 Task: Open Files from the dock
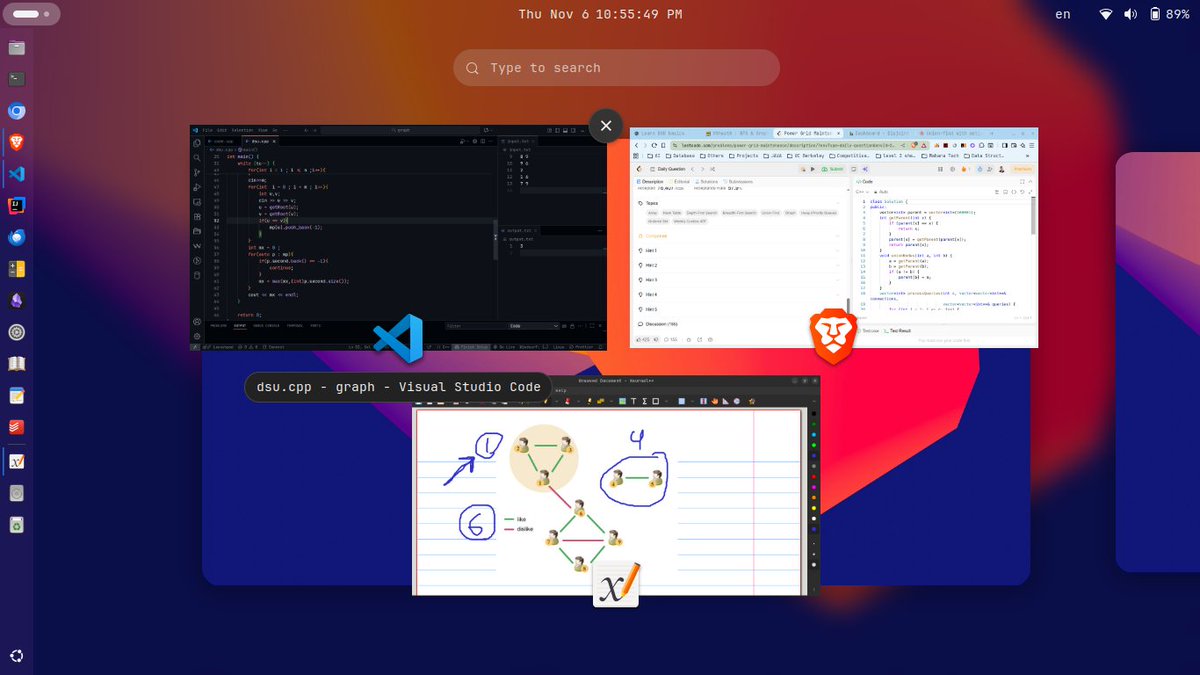coord(17,47)
